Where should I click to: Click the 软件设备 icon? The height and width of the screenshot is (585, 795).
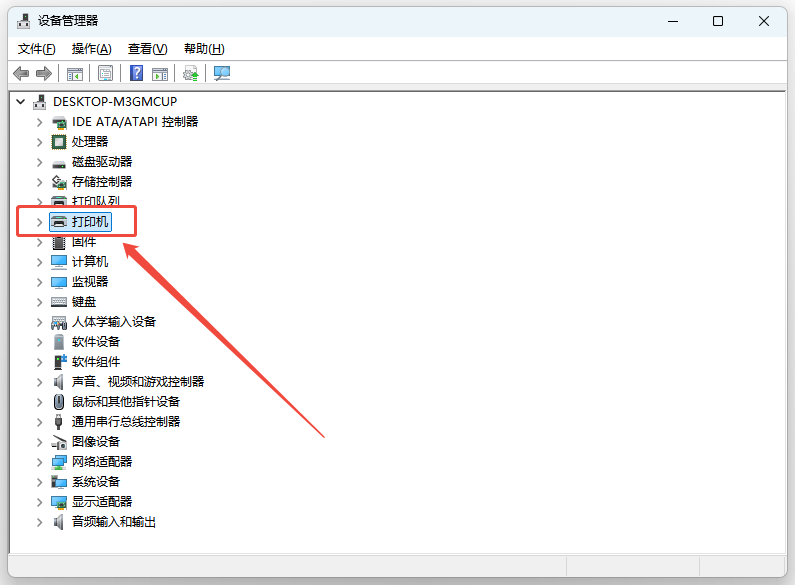pos(59,342)
